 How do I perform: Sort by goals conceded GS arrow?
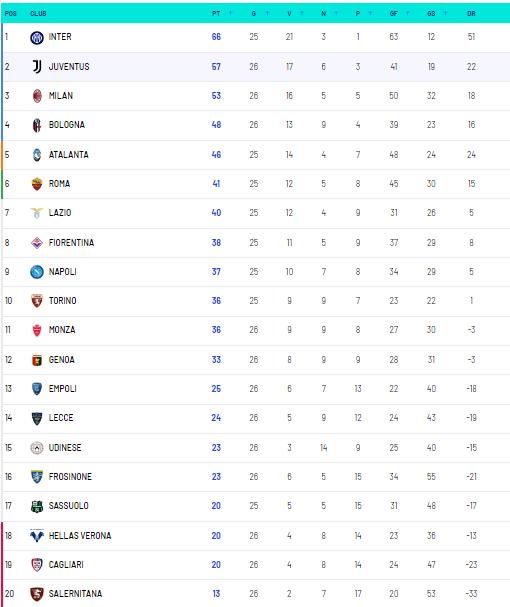click(445, 13)
